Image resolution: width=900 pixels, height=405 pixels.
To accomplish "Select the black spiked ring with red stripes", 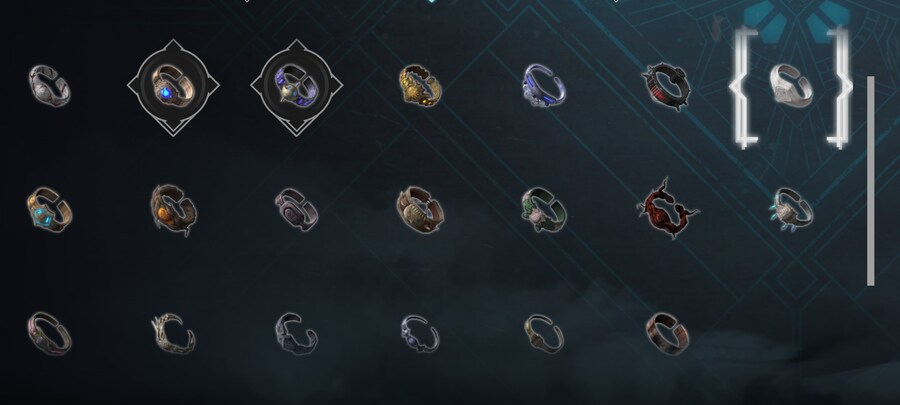I will (x=667, y=86).
